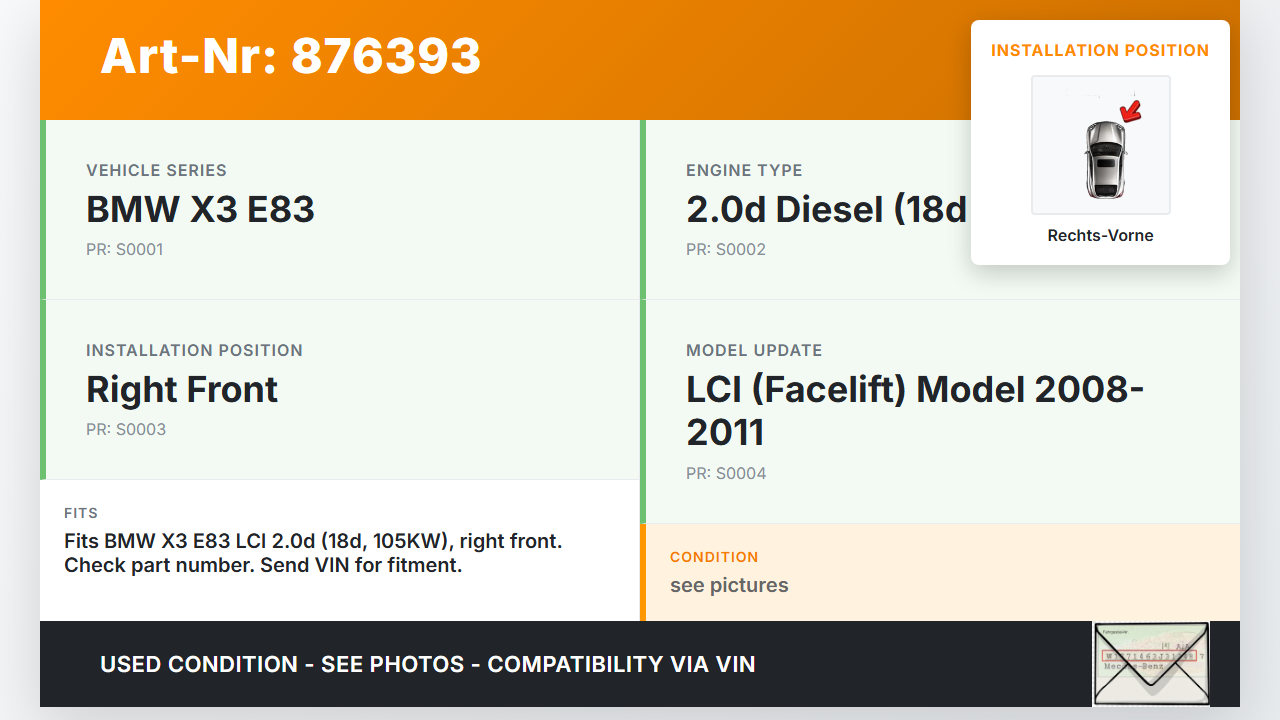Click the LCI (Facelift) Model 2008-2011 text
The width and height of the screenshot is (1280, 720).
pyautogui.click(x=915, y=410)
